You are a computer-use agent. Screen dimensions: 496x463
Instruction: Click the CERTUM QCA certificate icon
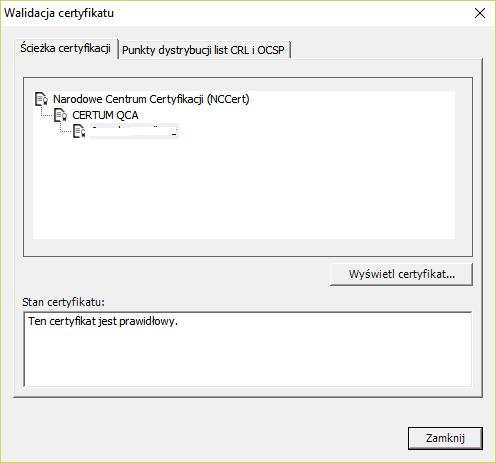61,115
